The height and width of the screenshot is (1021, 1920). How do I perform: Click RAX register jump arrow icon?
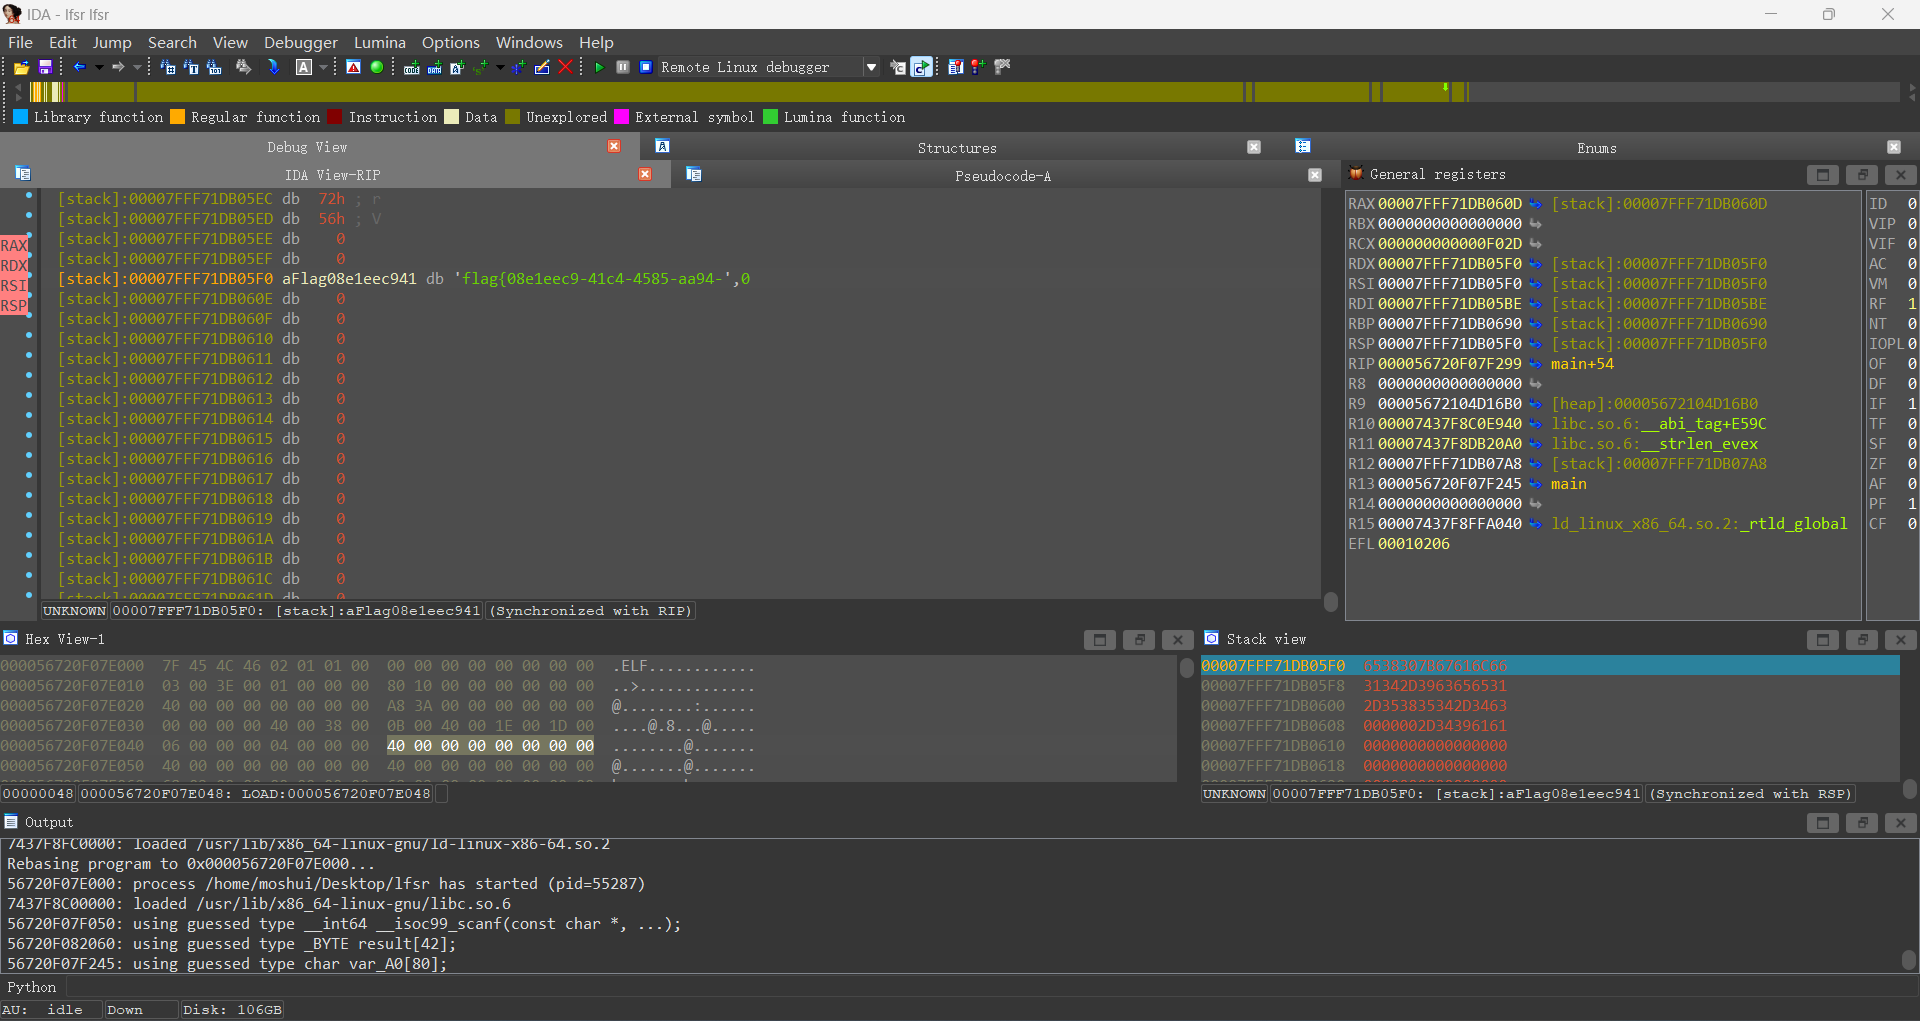[1535, 204]
